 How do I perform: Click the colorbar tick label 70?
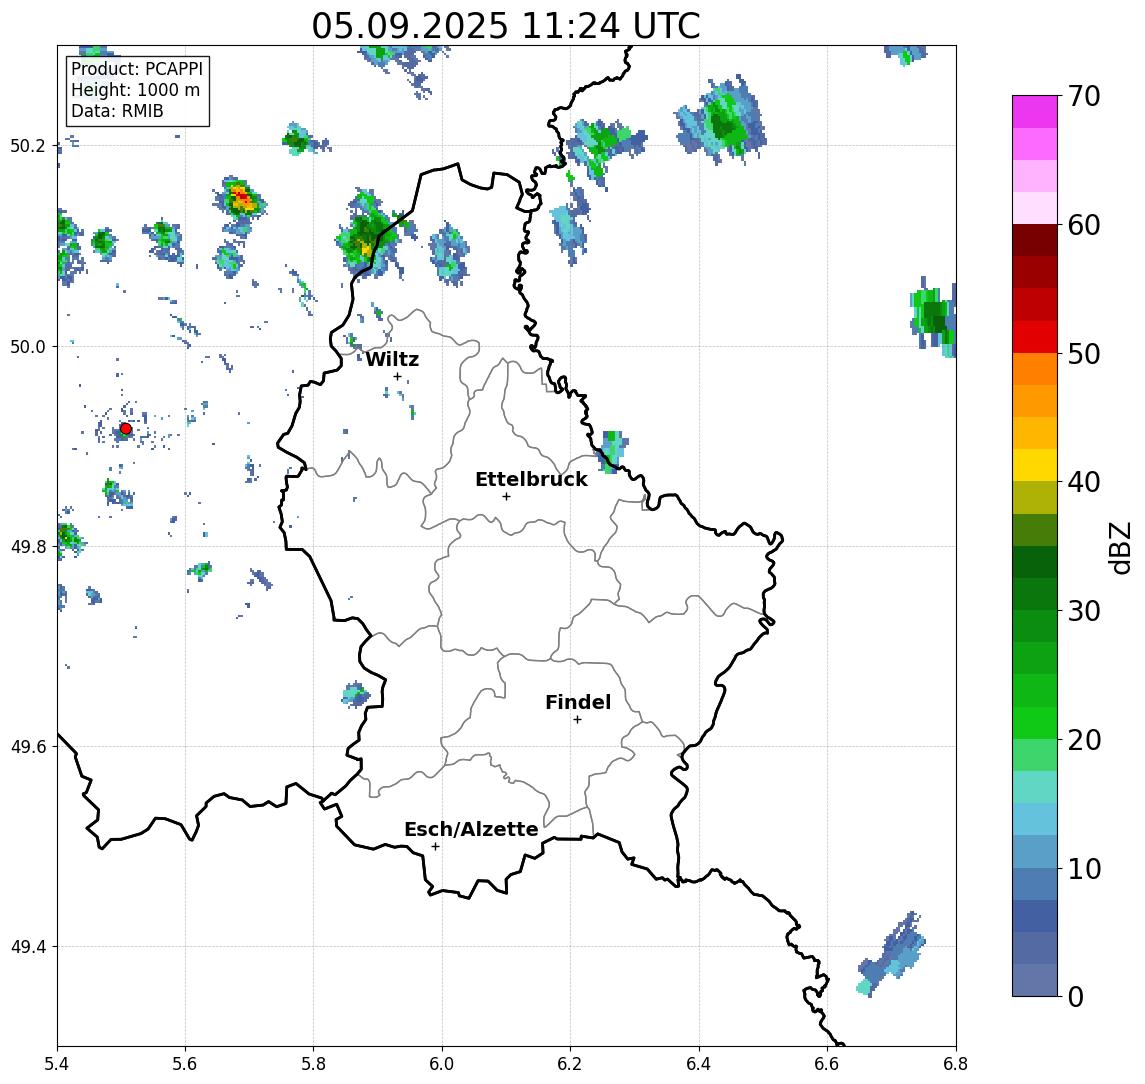click(x=1084, y=96)
